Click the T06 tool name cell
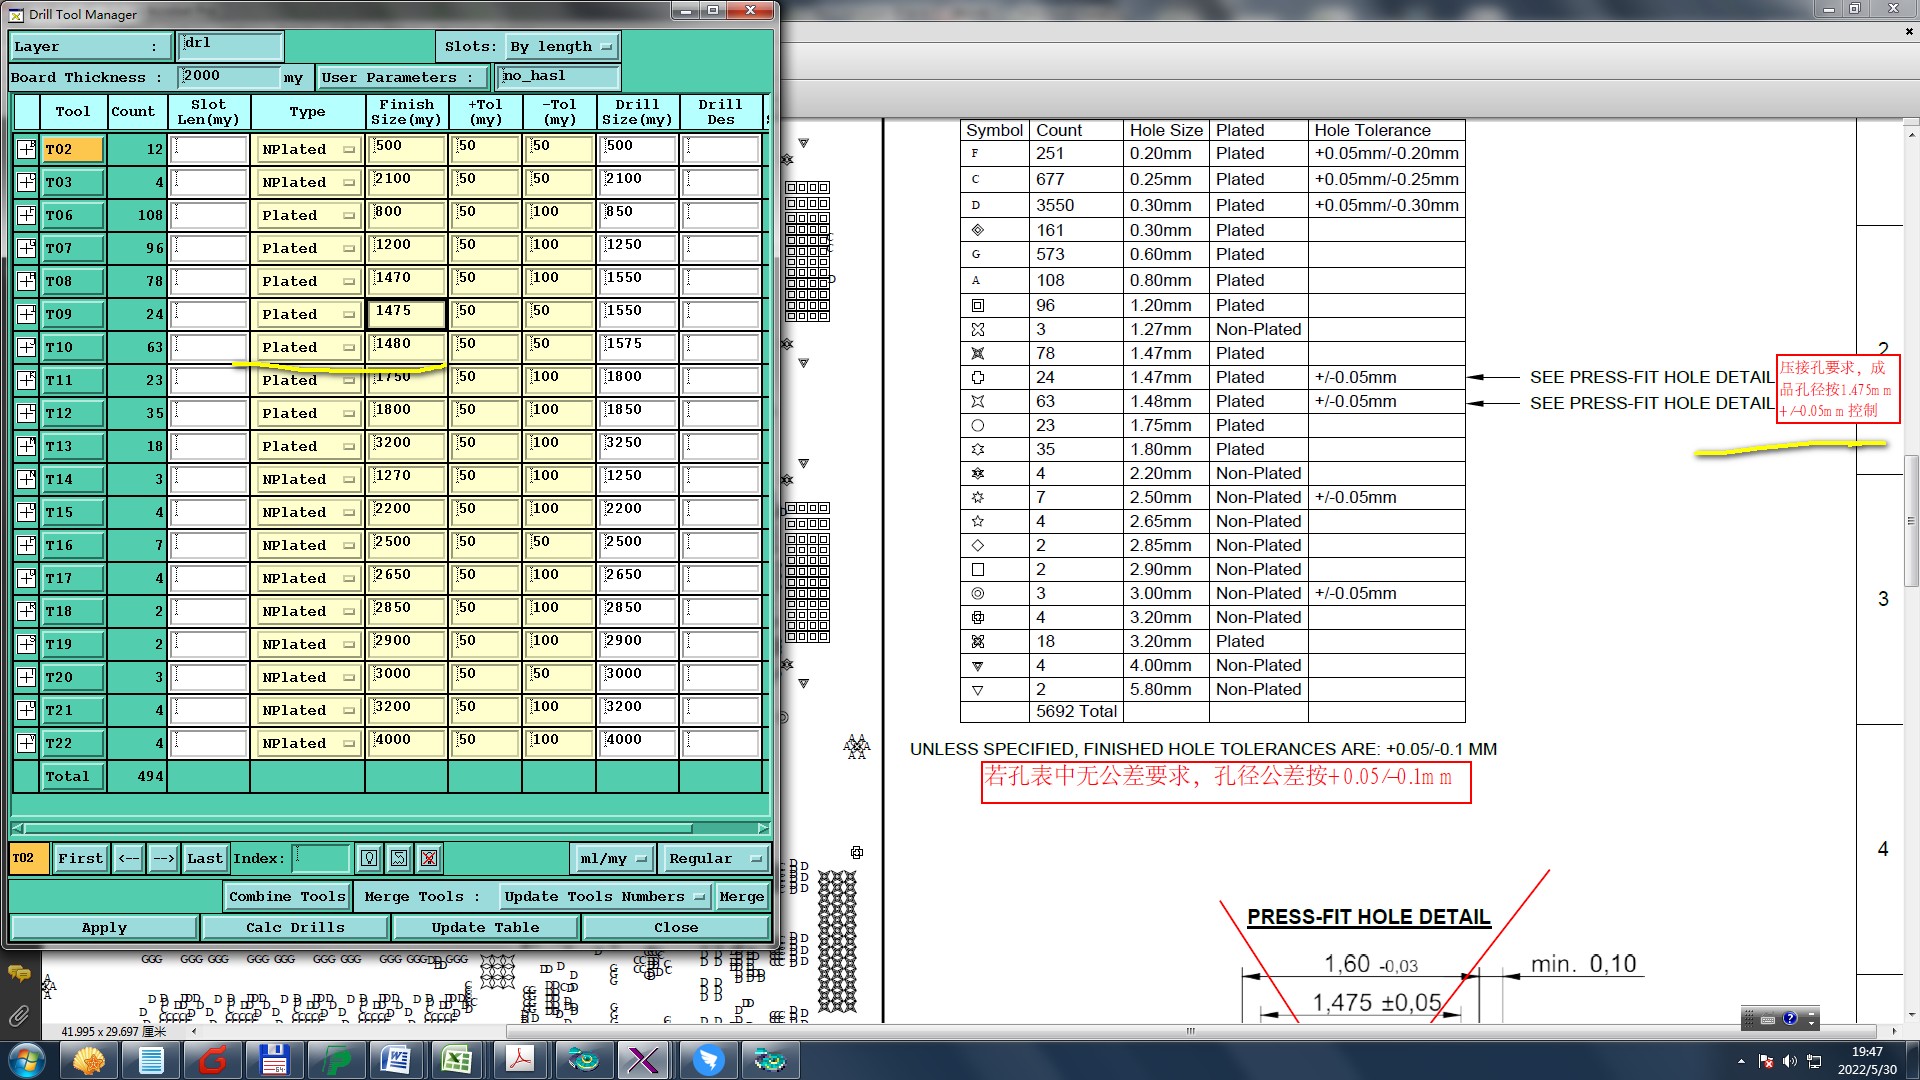The width and height of the screenshot is (1920, 1080). pyautogui.click(x=72, y=215)
